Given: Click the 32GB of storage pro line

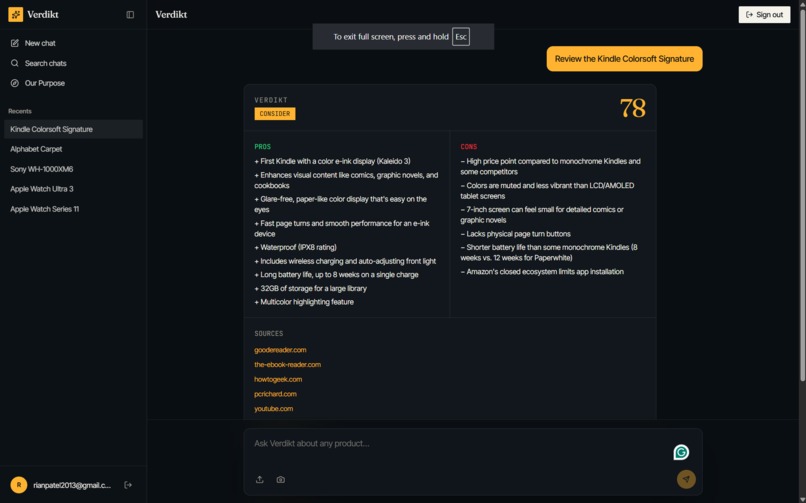Looking at the screenshot, I should 310,288.
